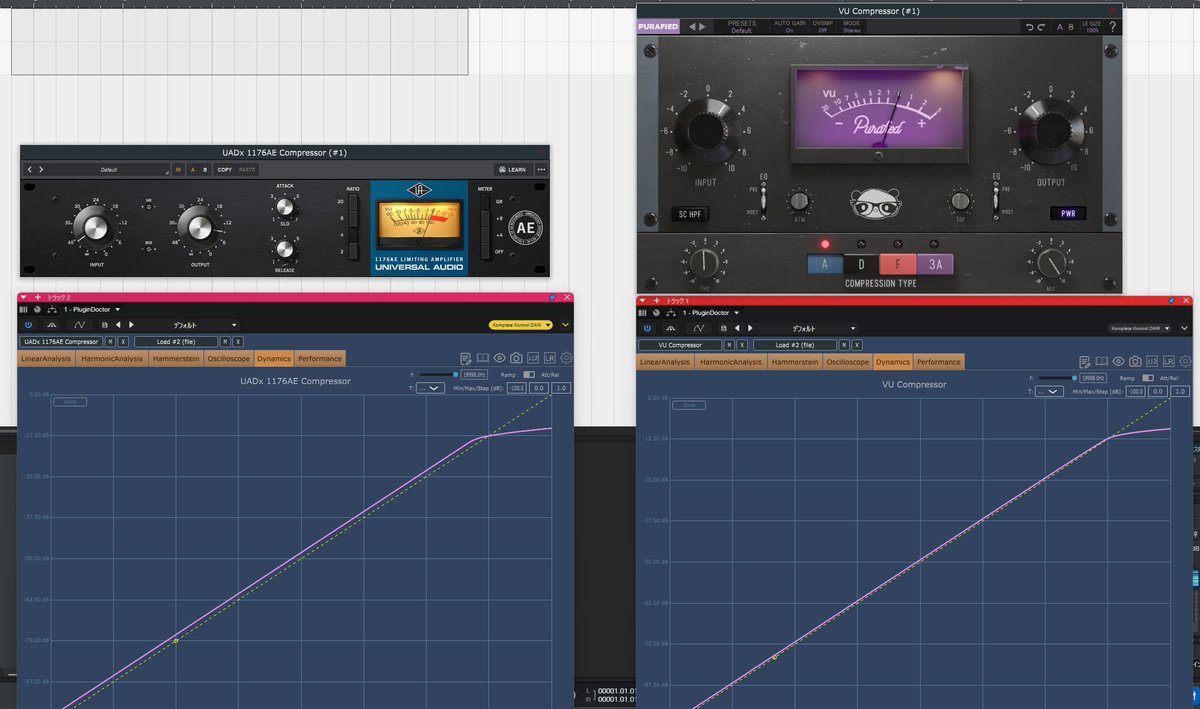Screen dimensions: 1200x709
Task: Switch to Hammerstein tab in right PluginDoctor
Action: pos(795,362)
